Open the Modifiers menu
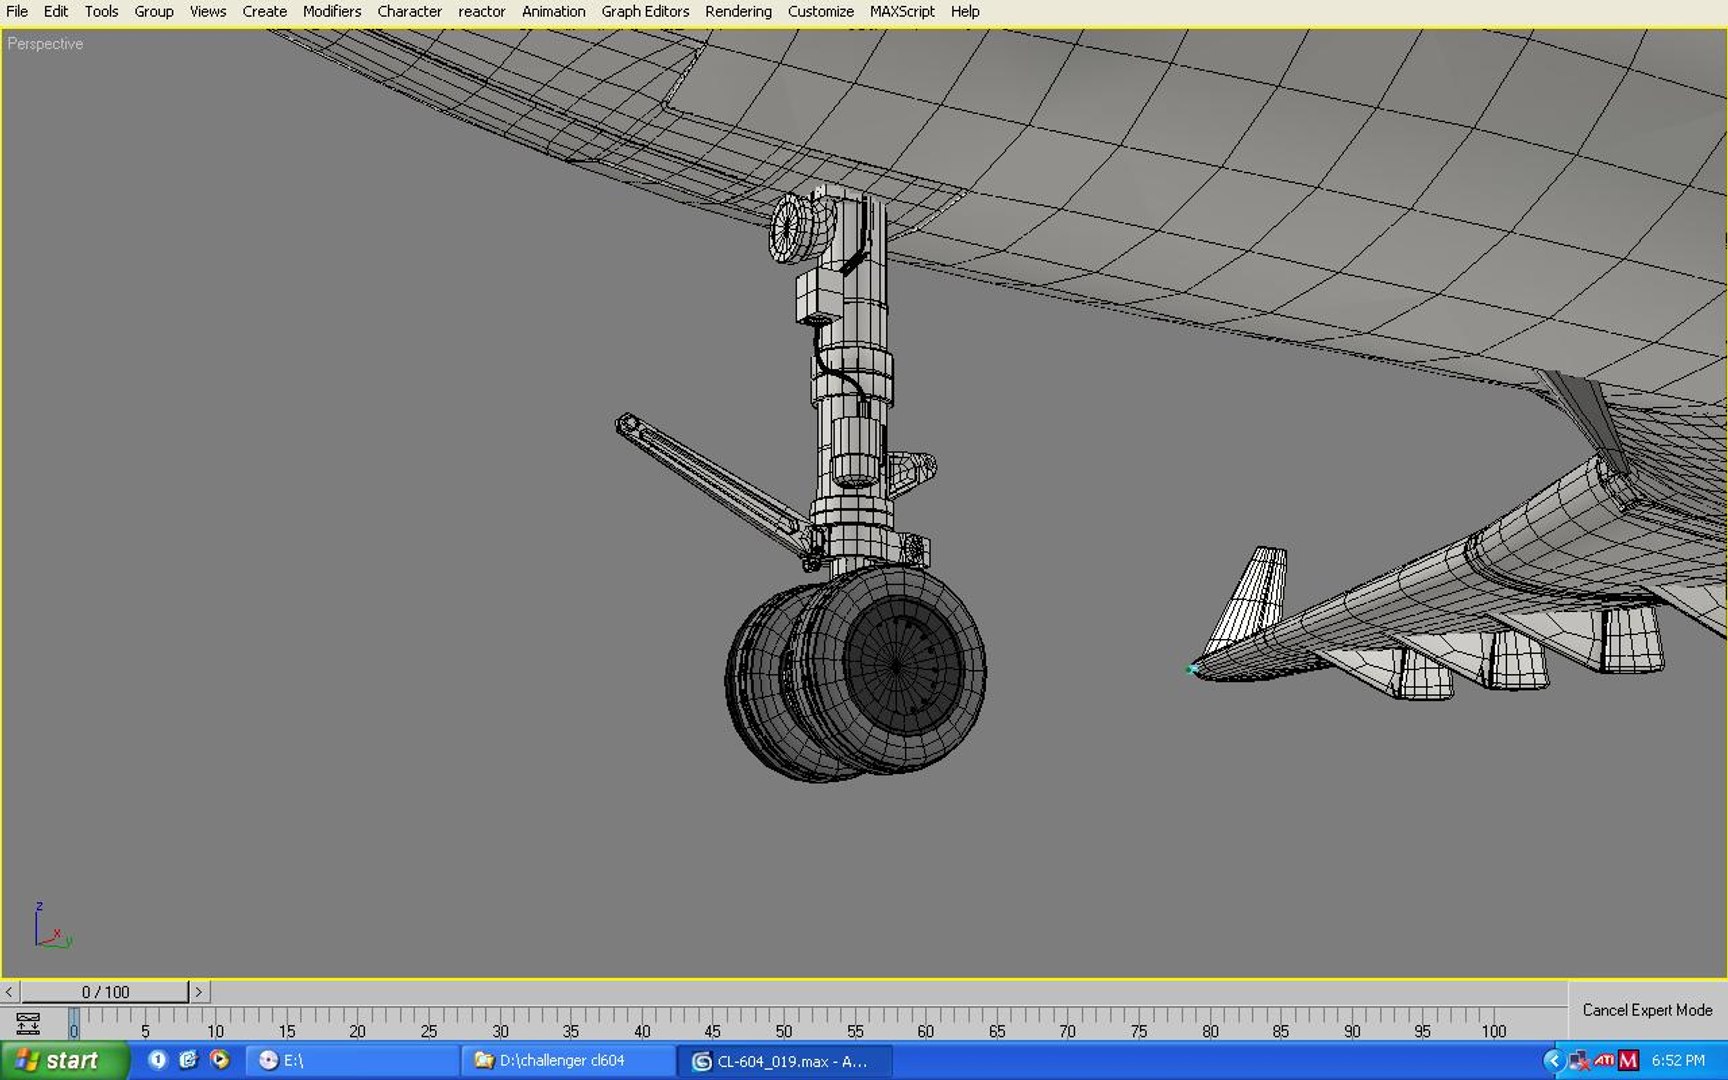 pos(332,11)
